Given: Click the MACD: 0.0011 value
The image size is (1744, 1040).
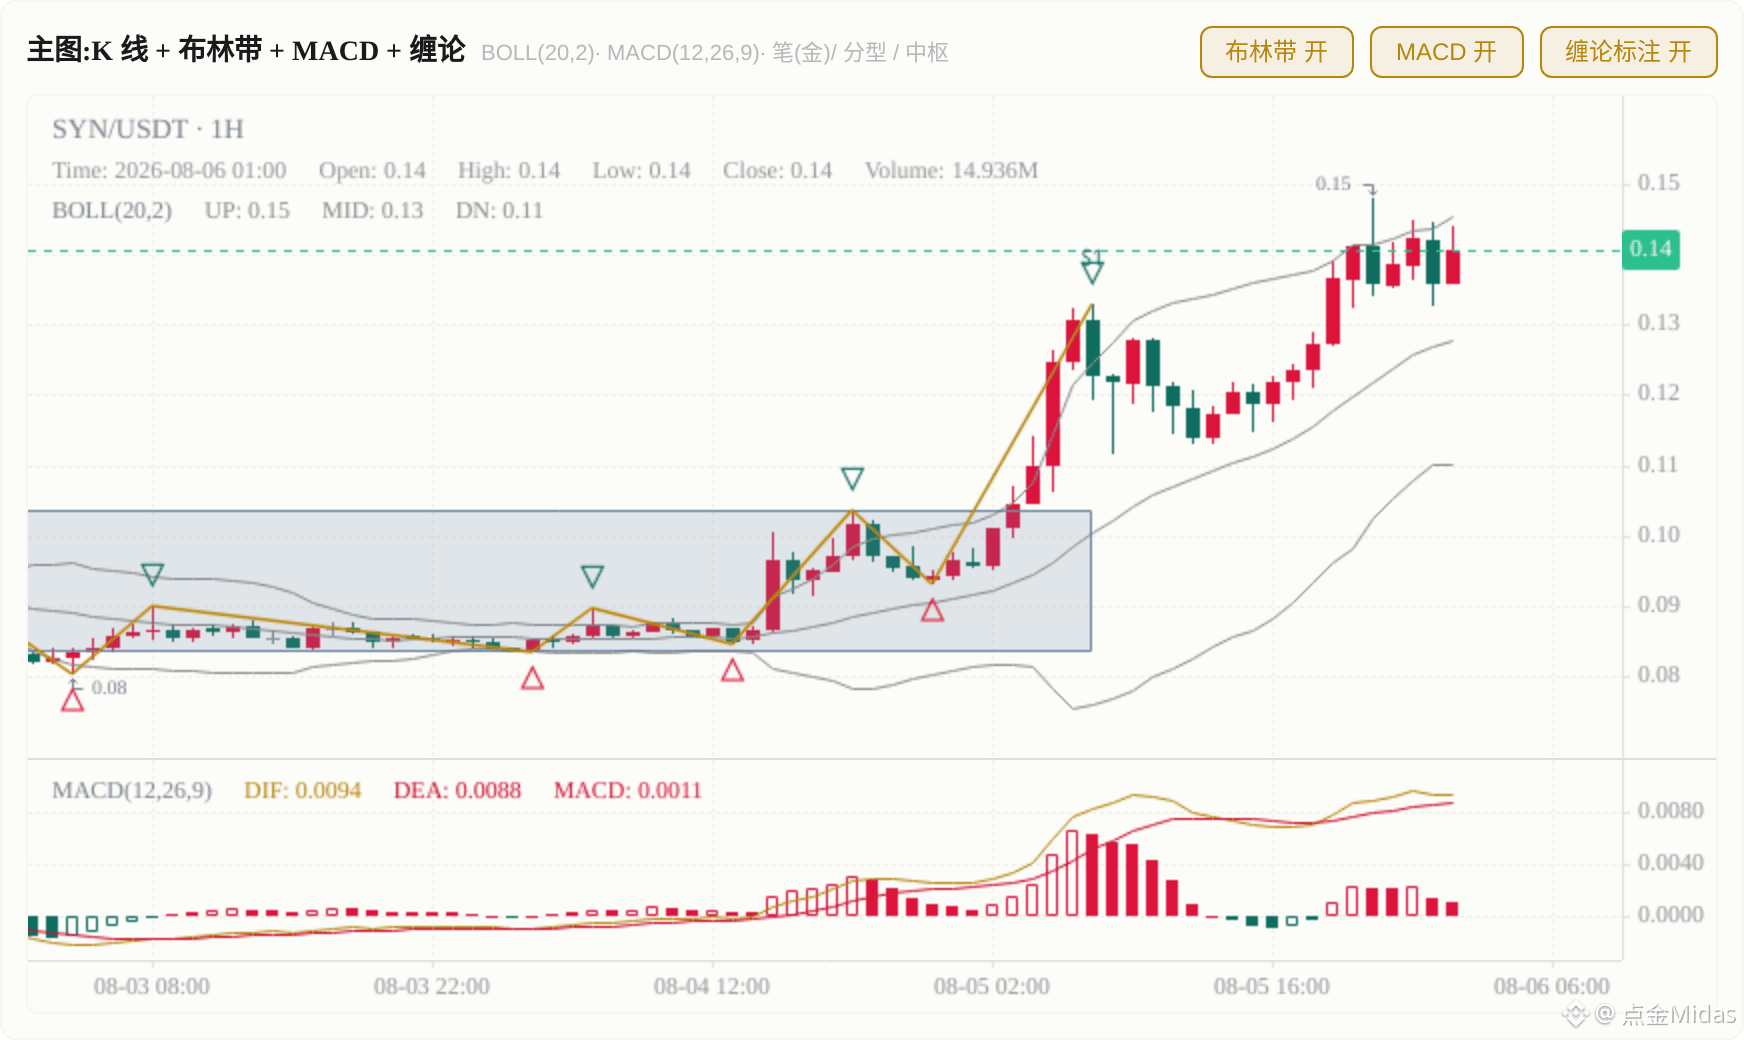Looking at the screenshot, I should 628,791.
